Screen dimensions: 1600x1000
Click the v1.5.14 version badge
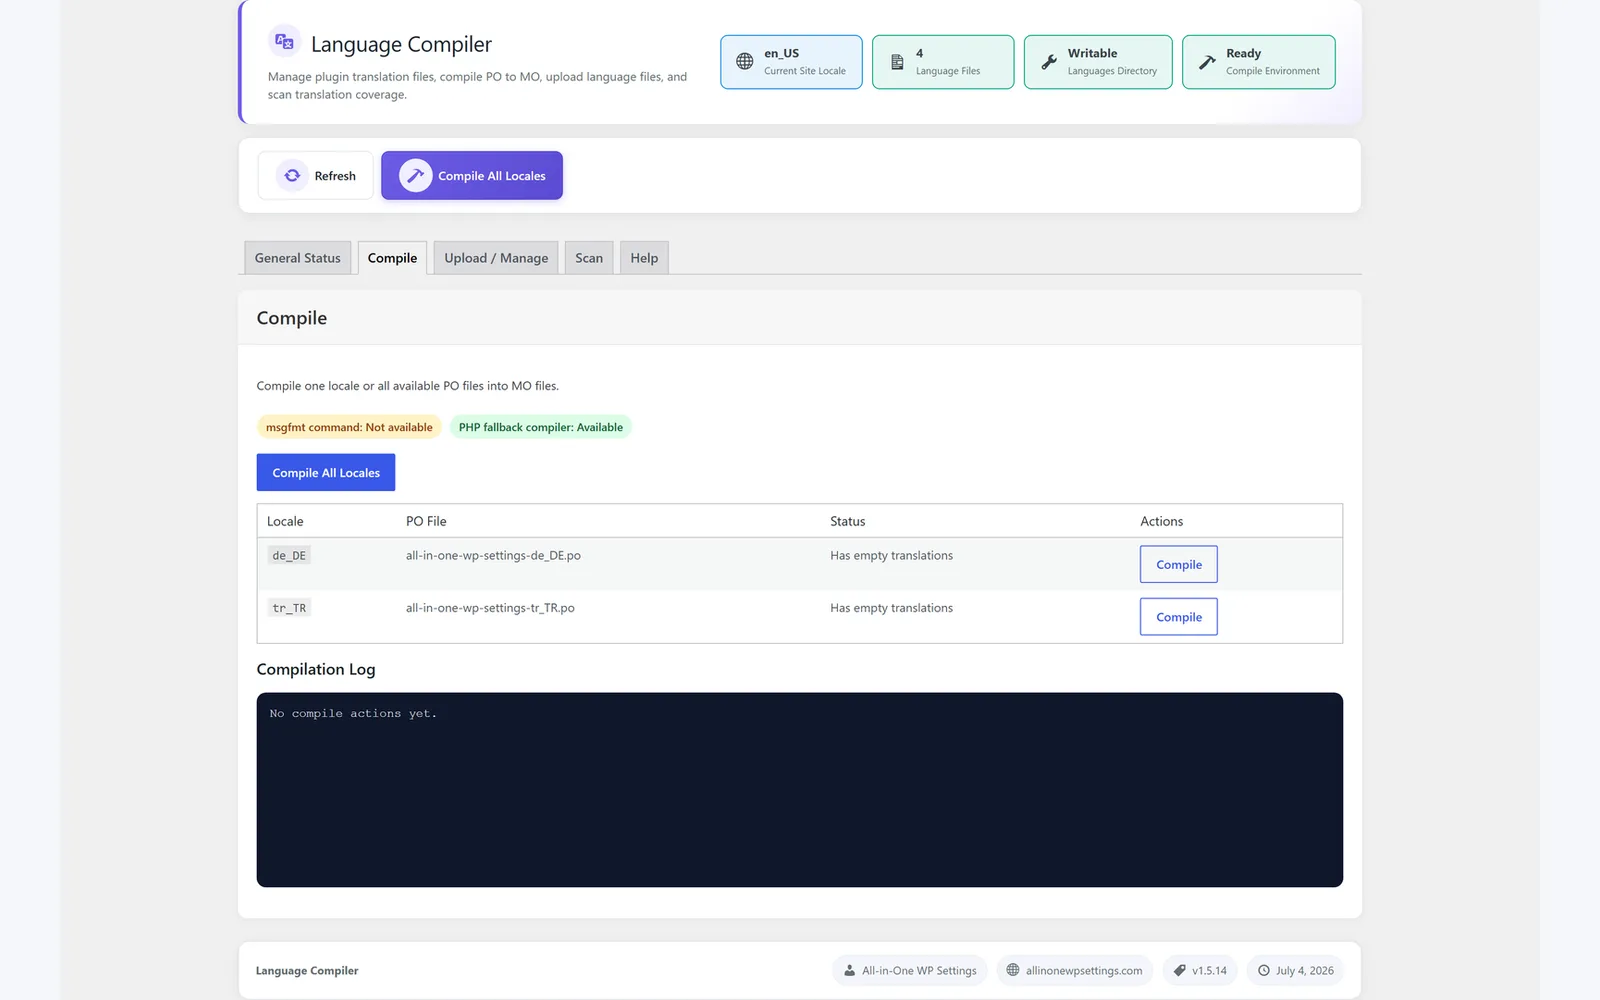[1200, 970]
